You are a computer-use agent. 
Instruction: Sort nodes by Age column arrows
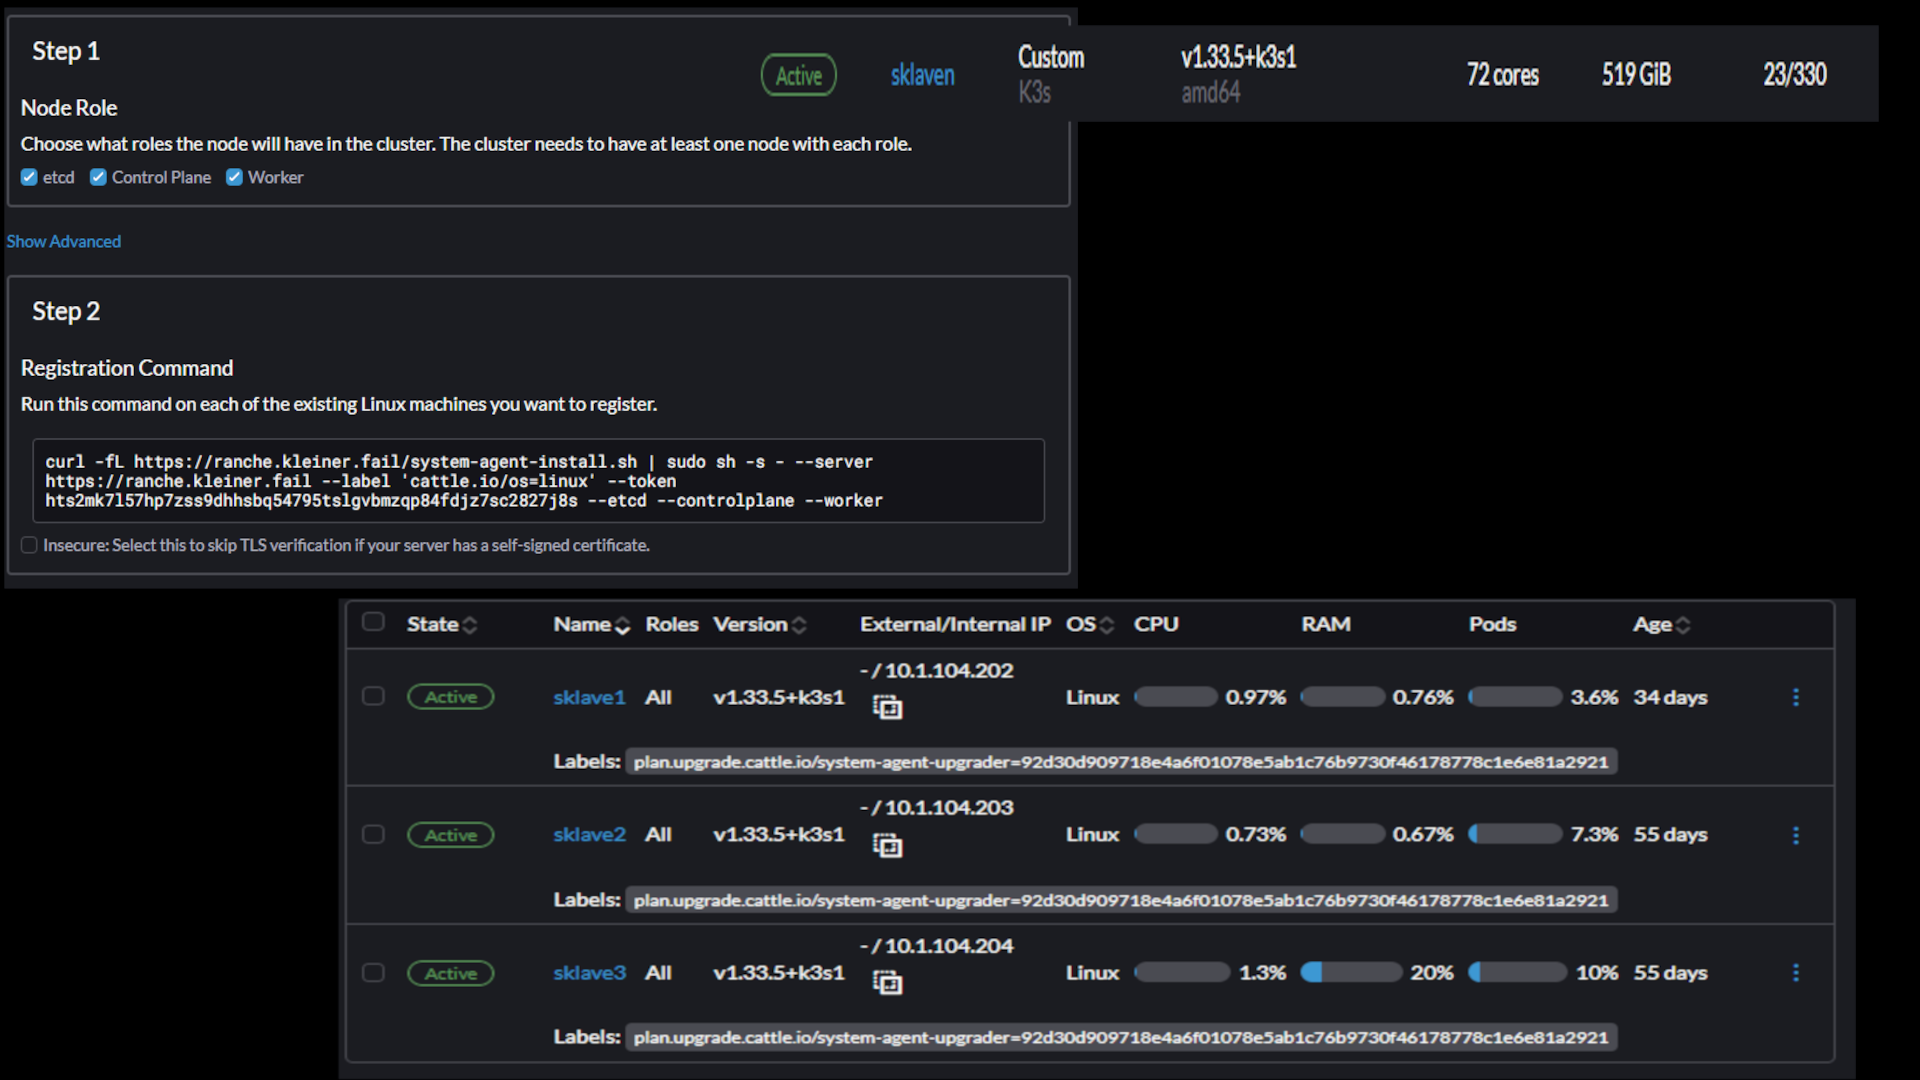click(1683, 625)
